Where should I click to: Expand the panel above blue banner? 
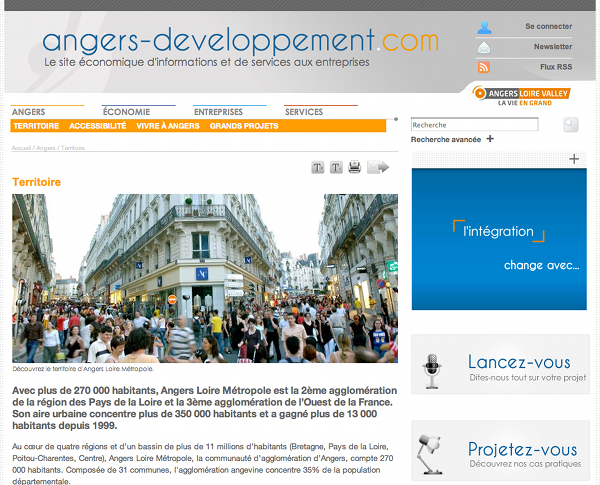click(x=574, y=159)
